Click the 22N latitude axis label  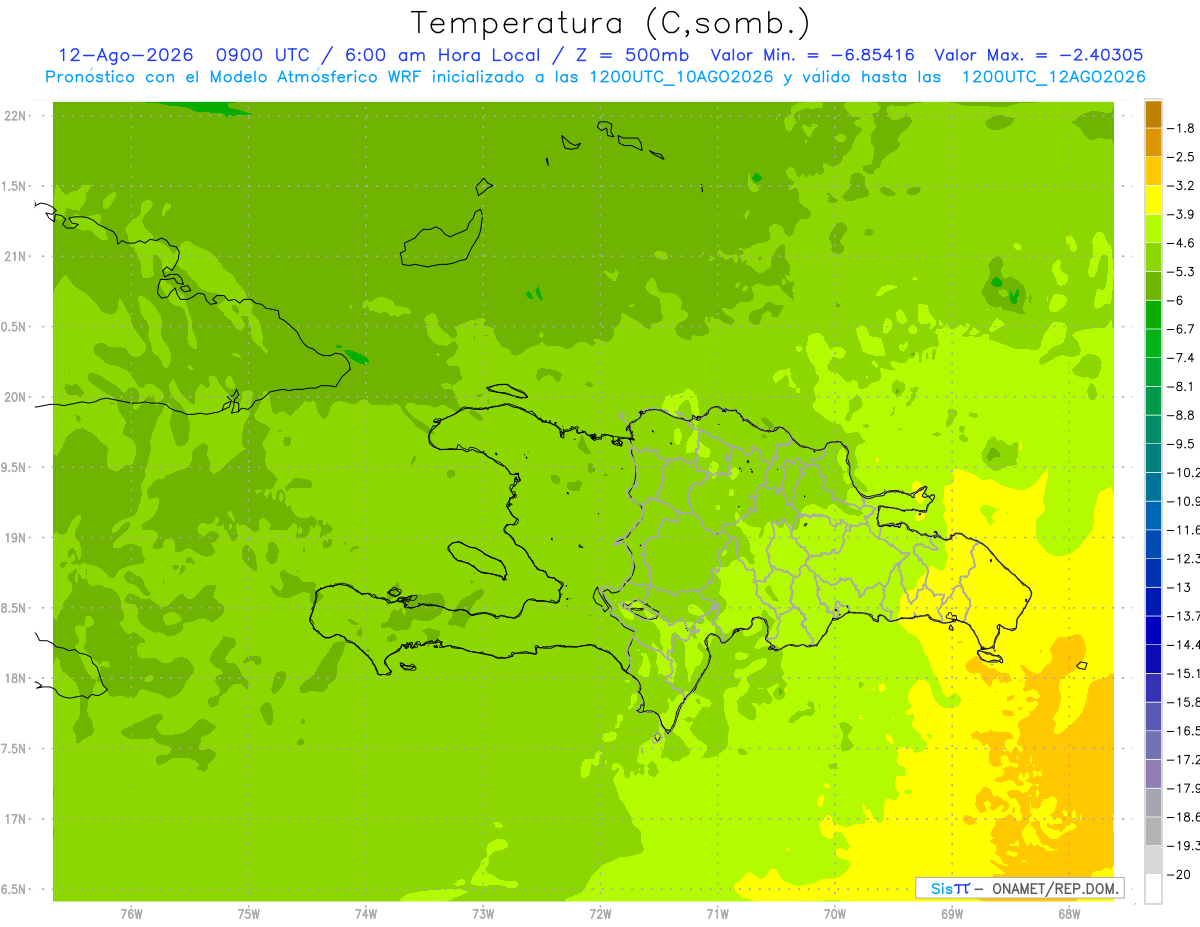16,116
